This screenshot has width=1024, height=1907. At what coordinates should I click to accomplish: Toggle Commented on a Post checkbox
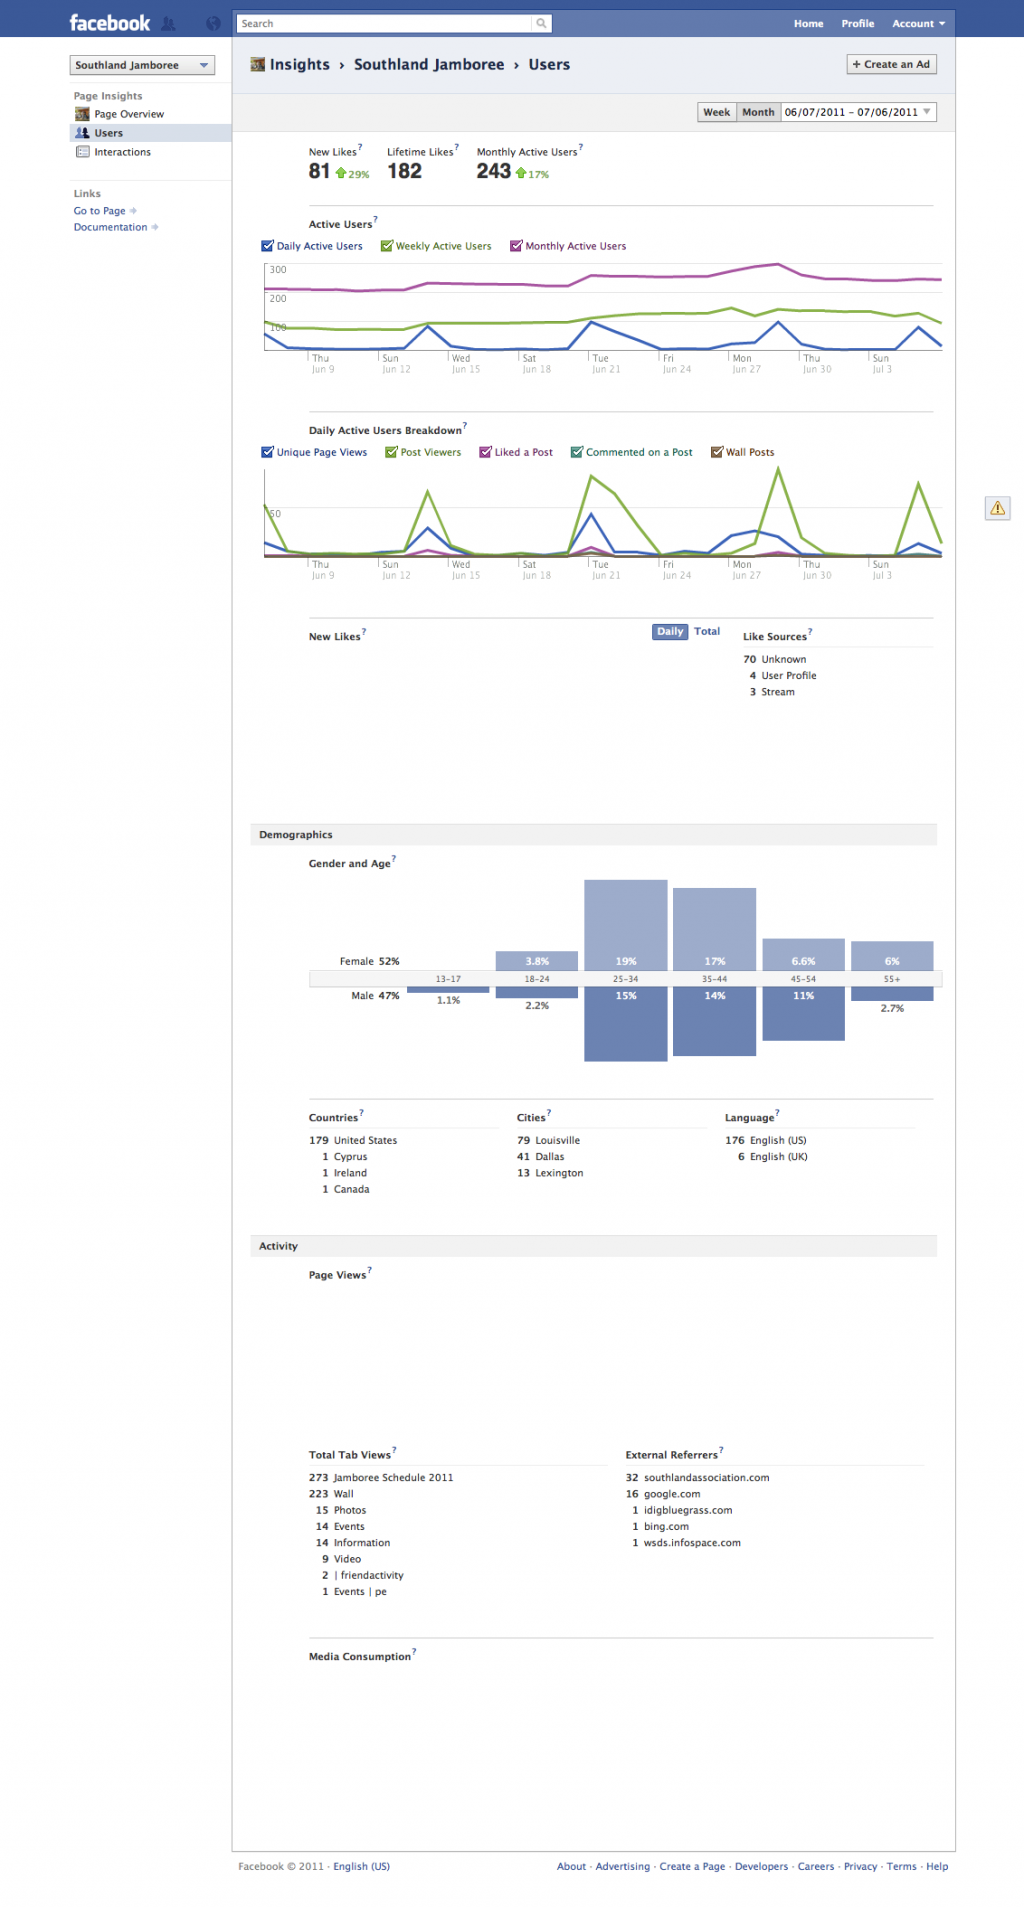576,452
